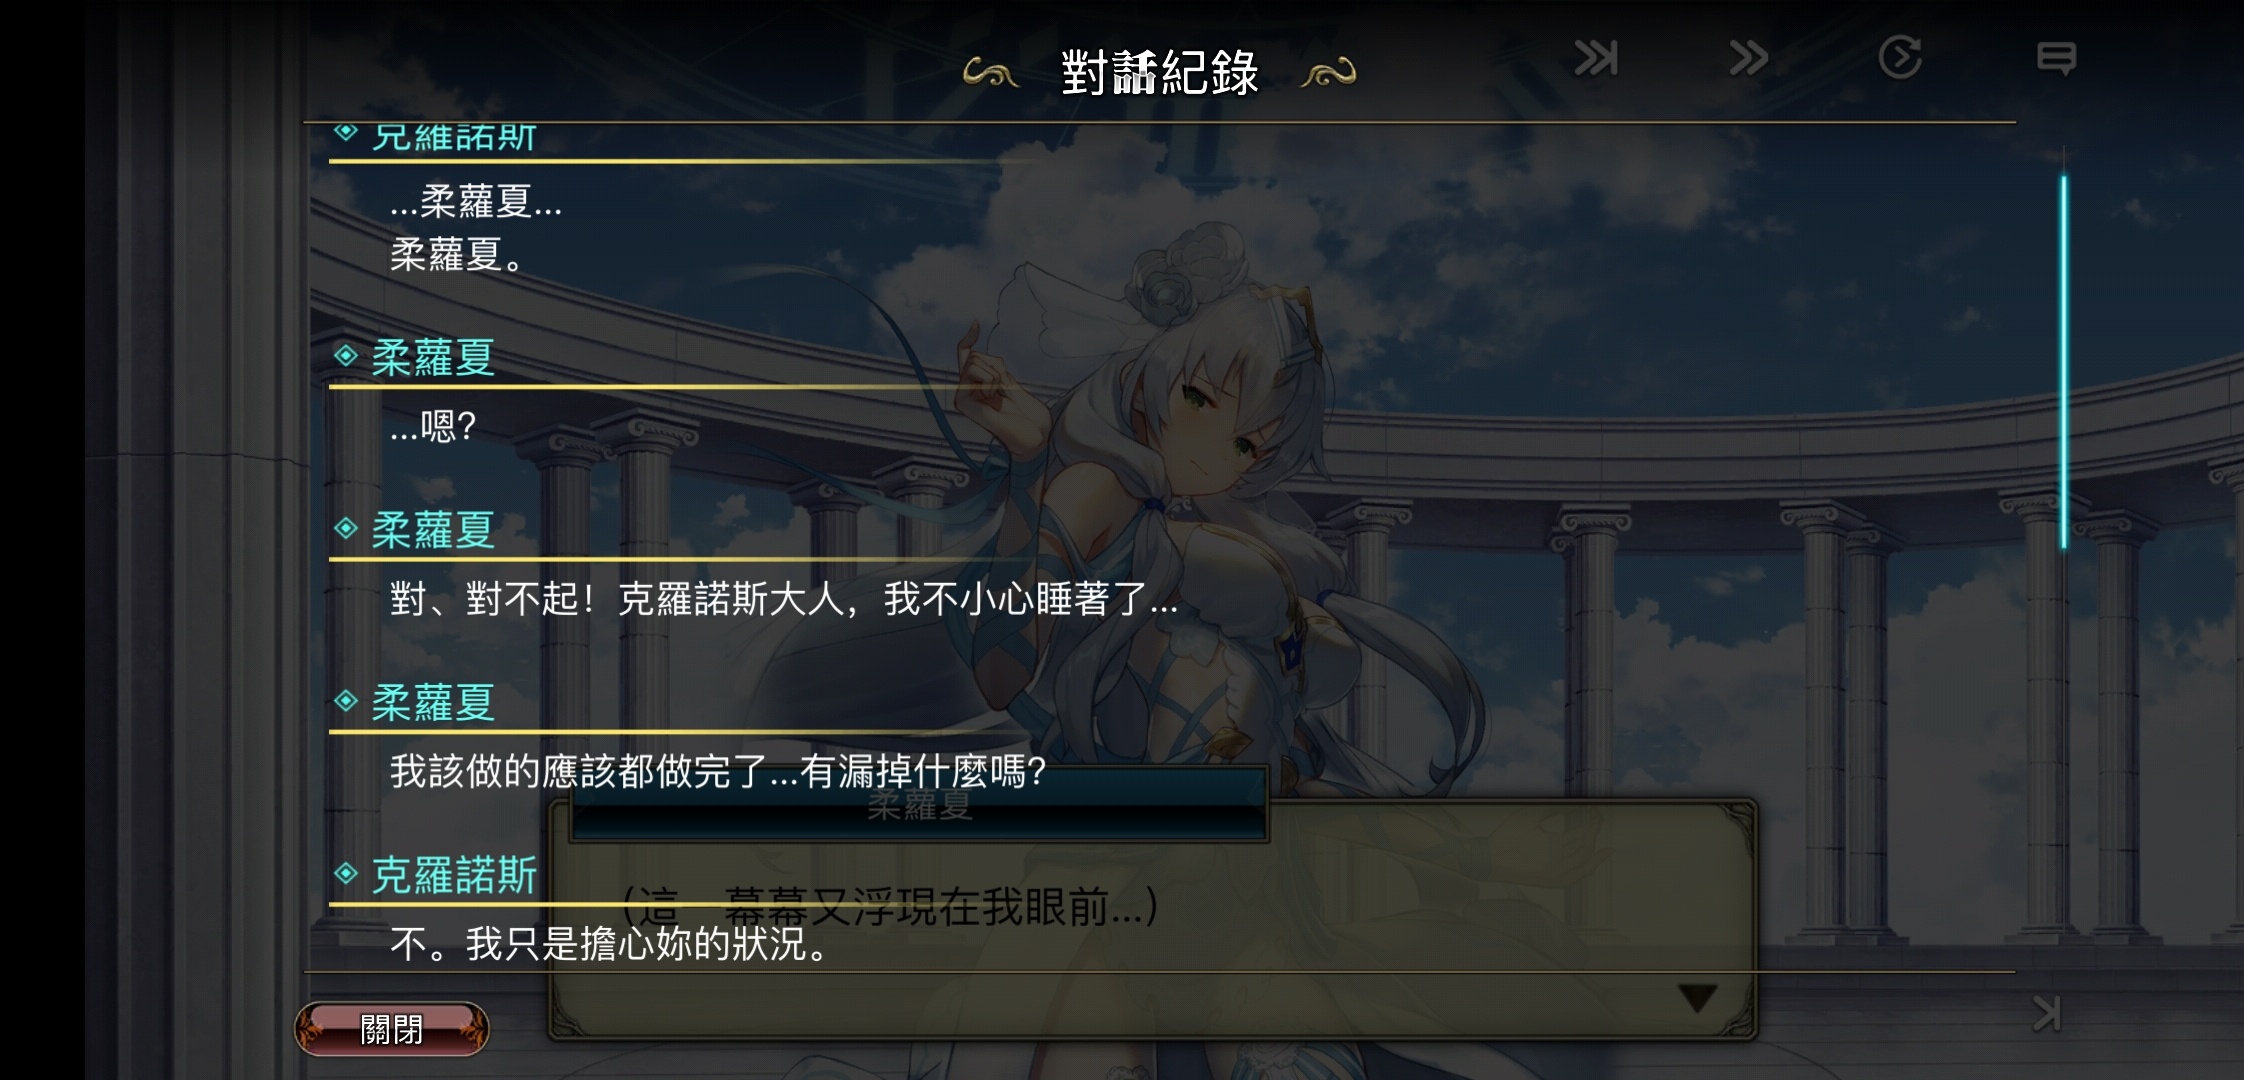The image size is (2244, 1080).
Task: Select the 我該做的應該都做完了 dialogue line
Action: (x=717, y=771)
